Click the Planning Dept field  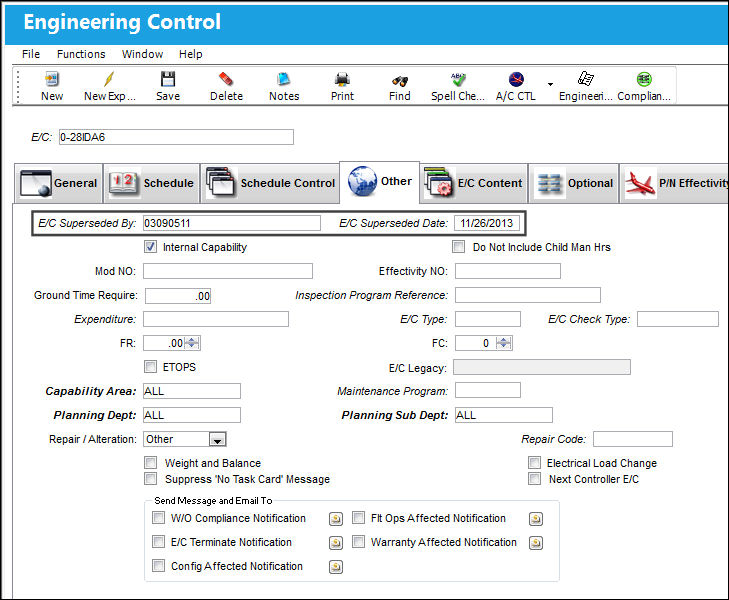pos(192,415)
